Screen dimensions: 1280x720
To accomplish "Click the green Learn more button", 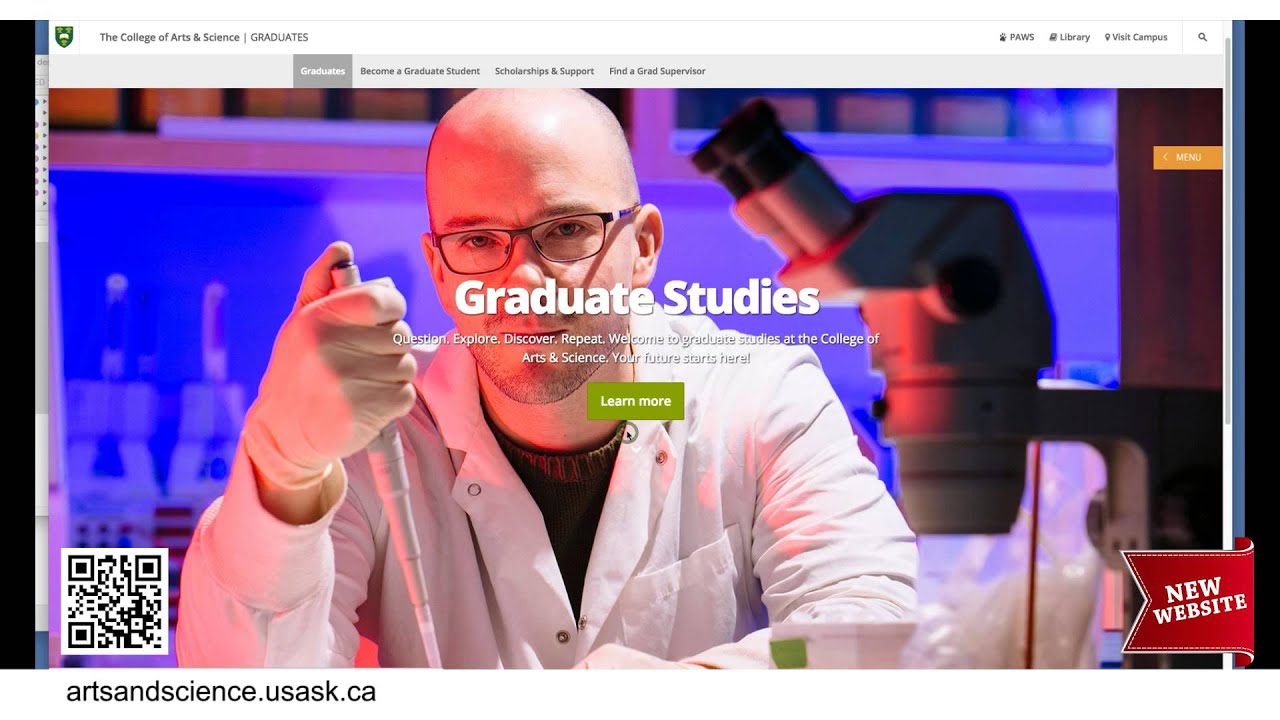I will pos(635,401).
